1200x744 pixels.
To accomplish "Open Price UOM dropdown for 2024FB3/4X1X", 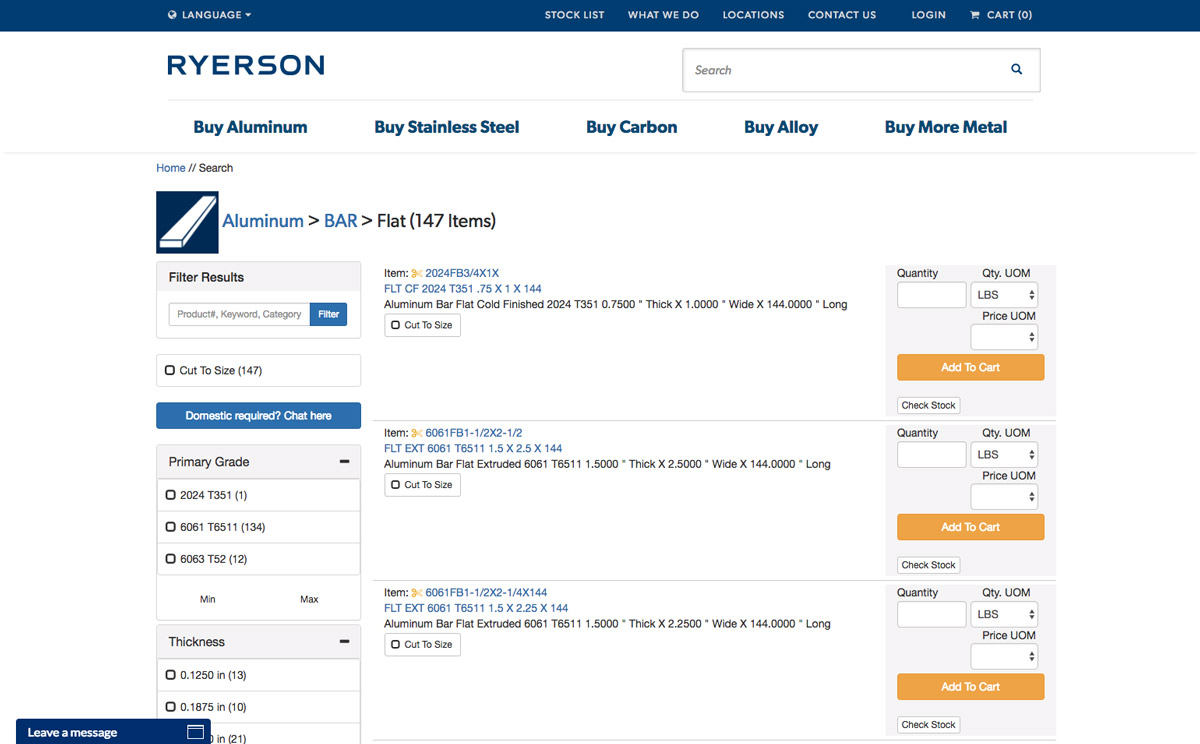I will 1004,337.
